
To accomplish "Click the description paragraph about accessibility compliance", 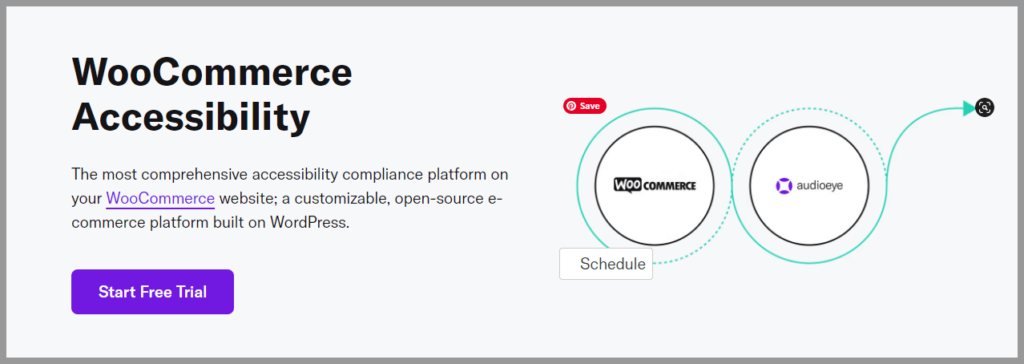I will [x=290, y=199].
